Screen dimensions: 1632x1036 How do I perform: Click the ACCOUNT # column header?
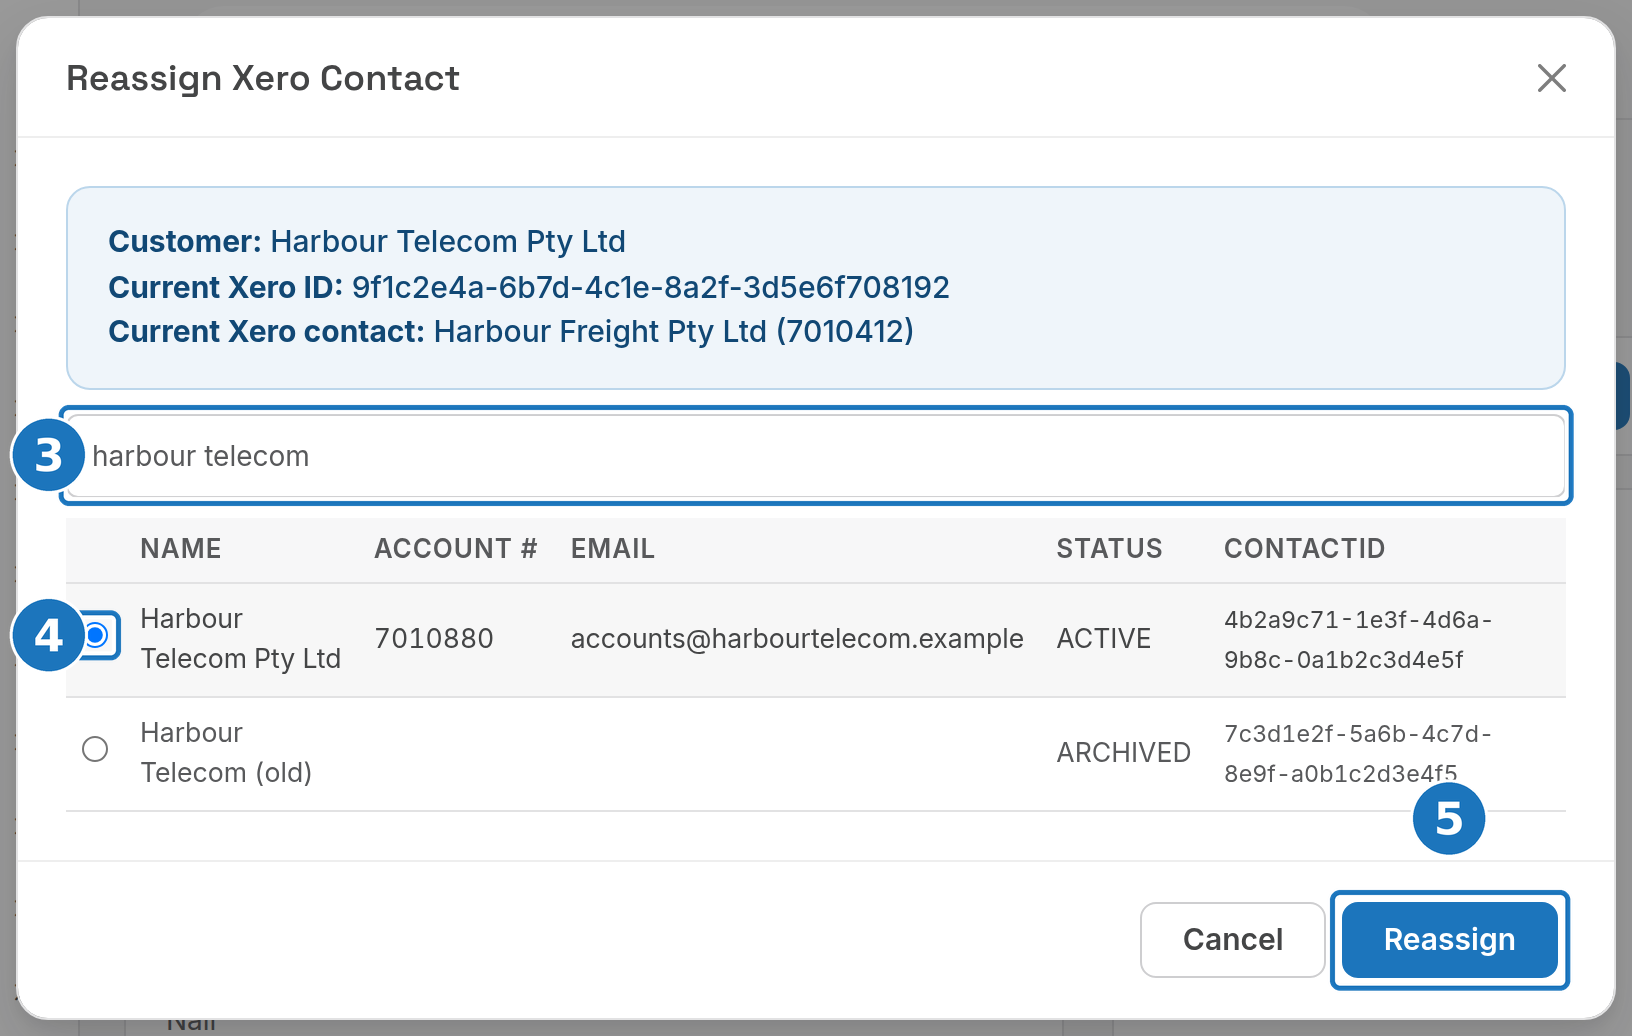456,549
